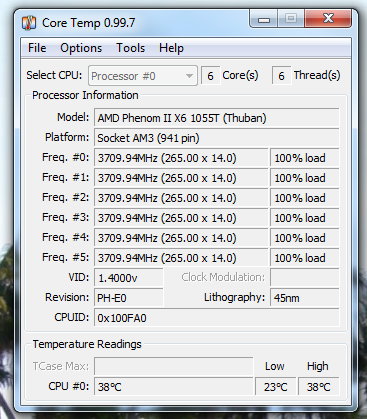
Task: Close the Core Temp window
Action: (x=328, y=18)
